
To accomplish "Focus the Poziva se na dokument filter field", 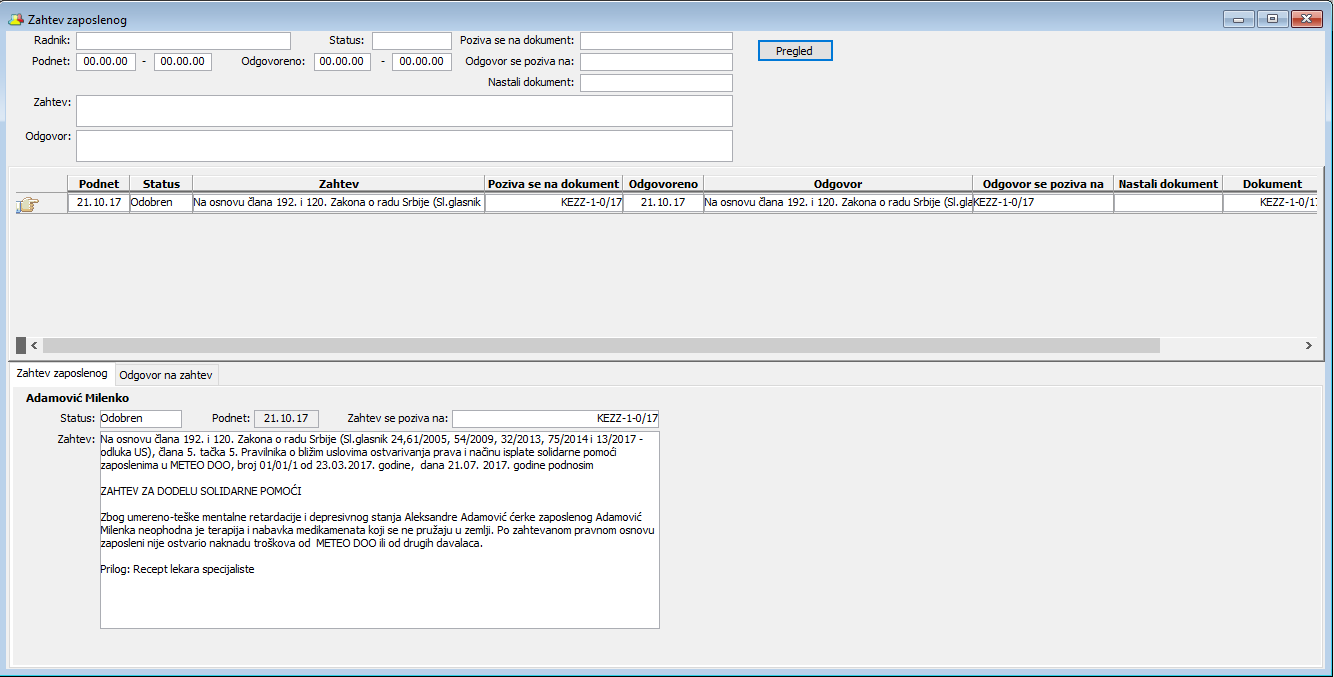I will pyautogui.click(x=656, y=41).
